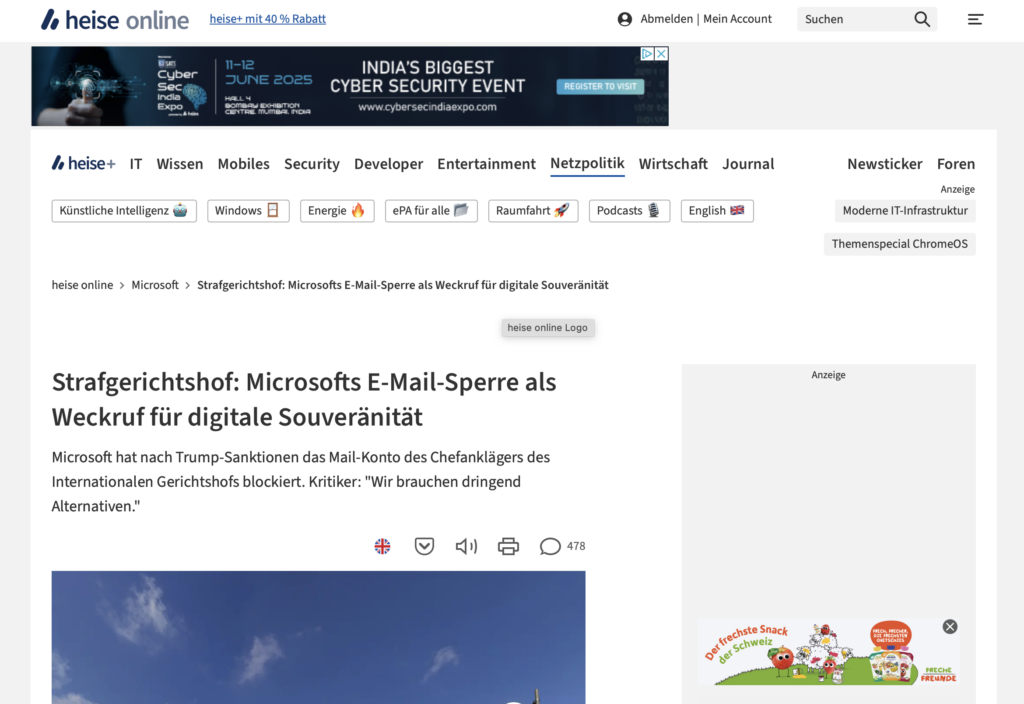Click the read-aloud speaker icon

point(466,546)
